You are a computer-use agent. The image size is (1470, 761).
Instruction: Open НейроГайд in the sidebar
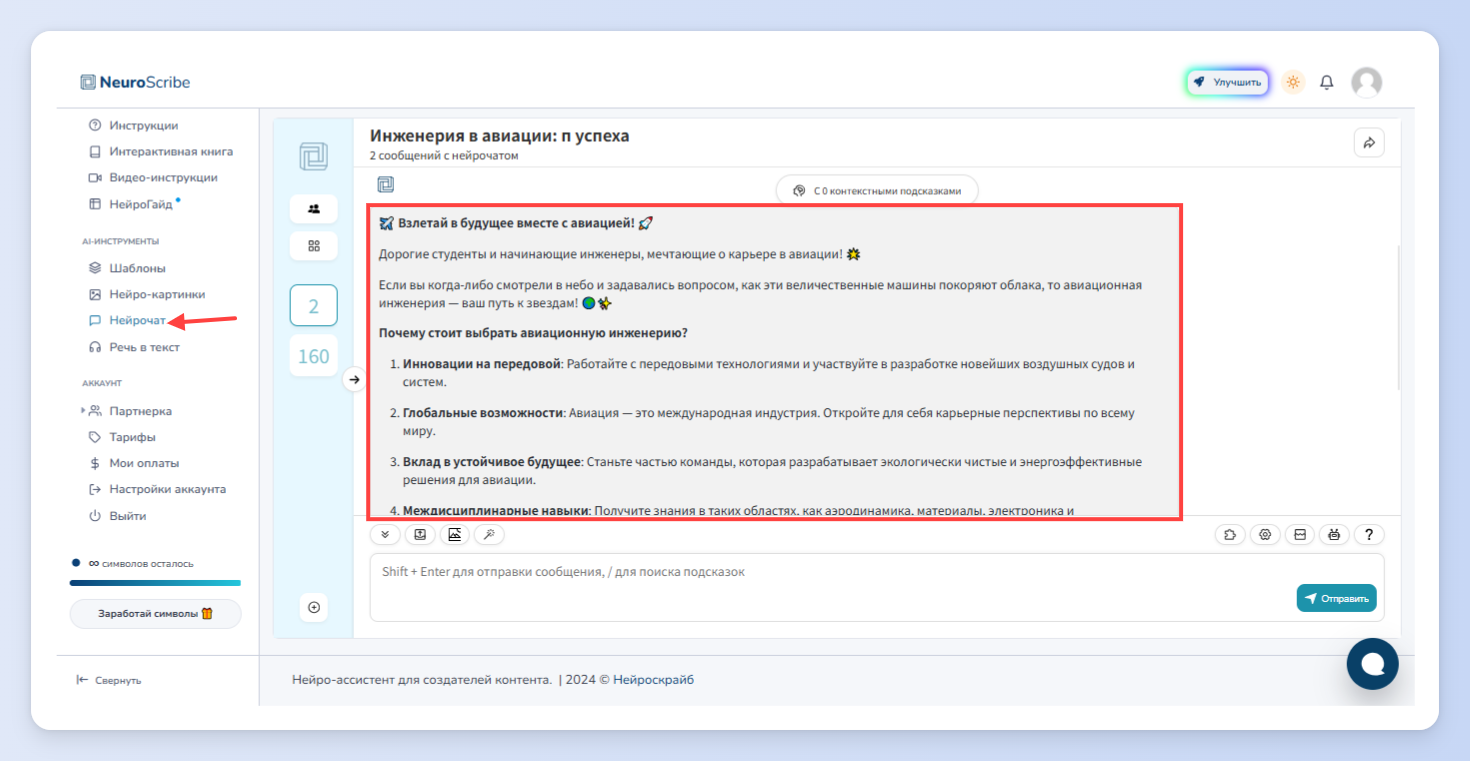[135, 204]
